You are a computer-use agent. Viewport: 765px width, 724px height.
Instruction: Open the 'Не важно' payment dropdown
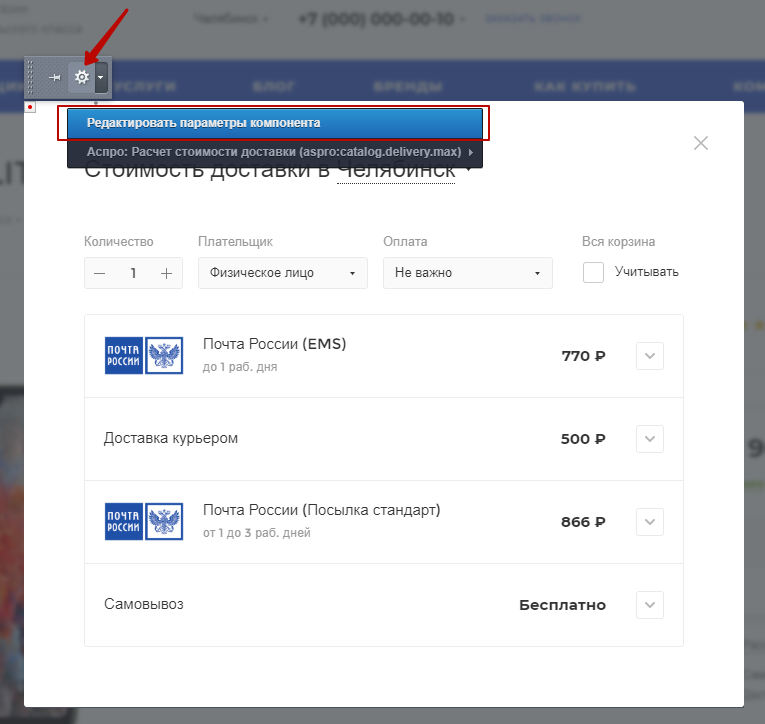click(x=467, y=273)
